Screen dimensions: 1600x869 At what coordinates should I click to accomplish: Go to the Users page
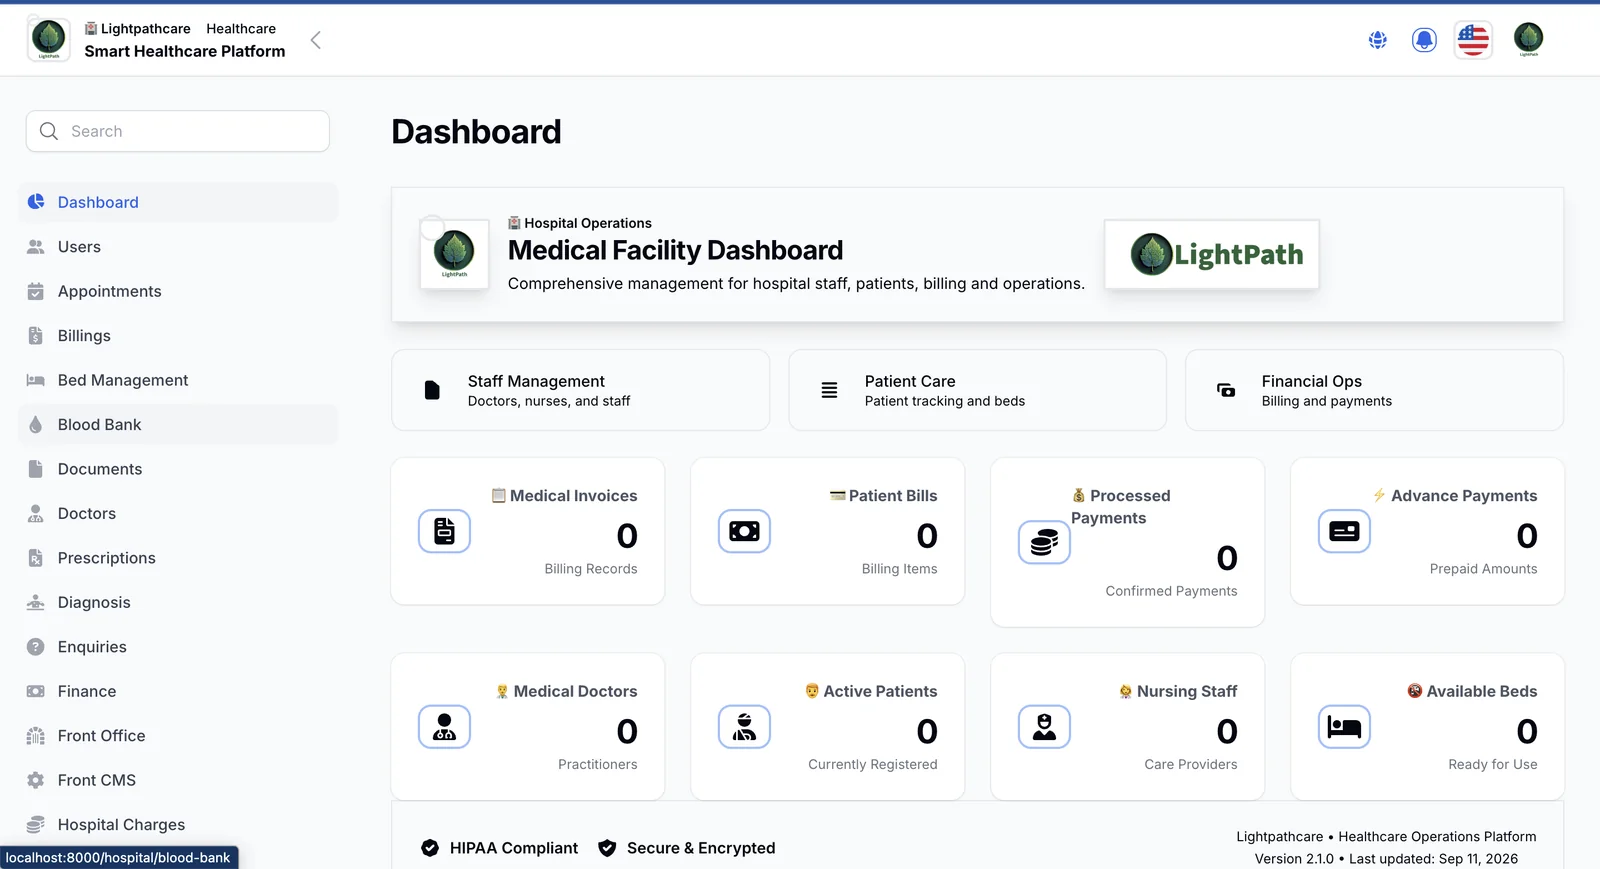(x=178, y=247)
